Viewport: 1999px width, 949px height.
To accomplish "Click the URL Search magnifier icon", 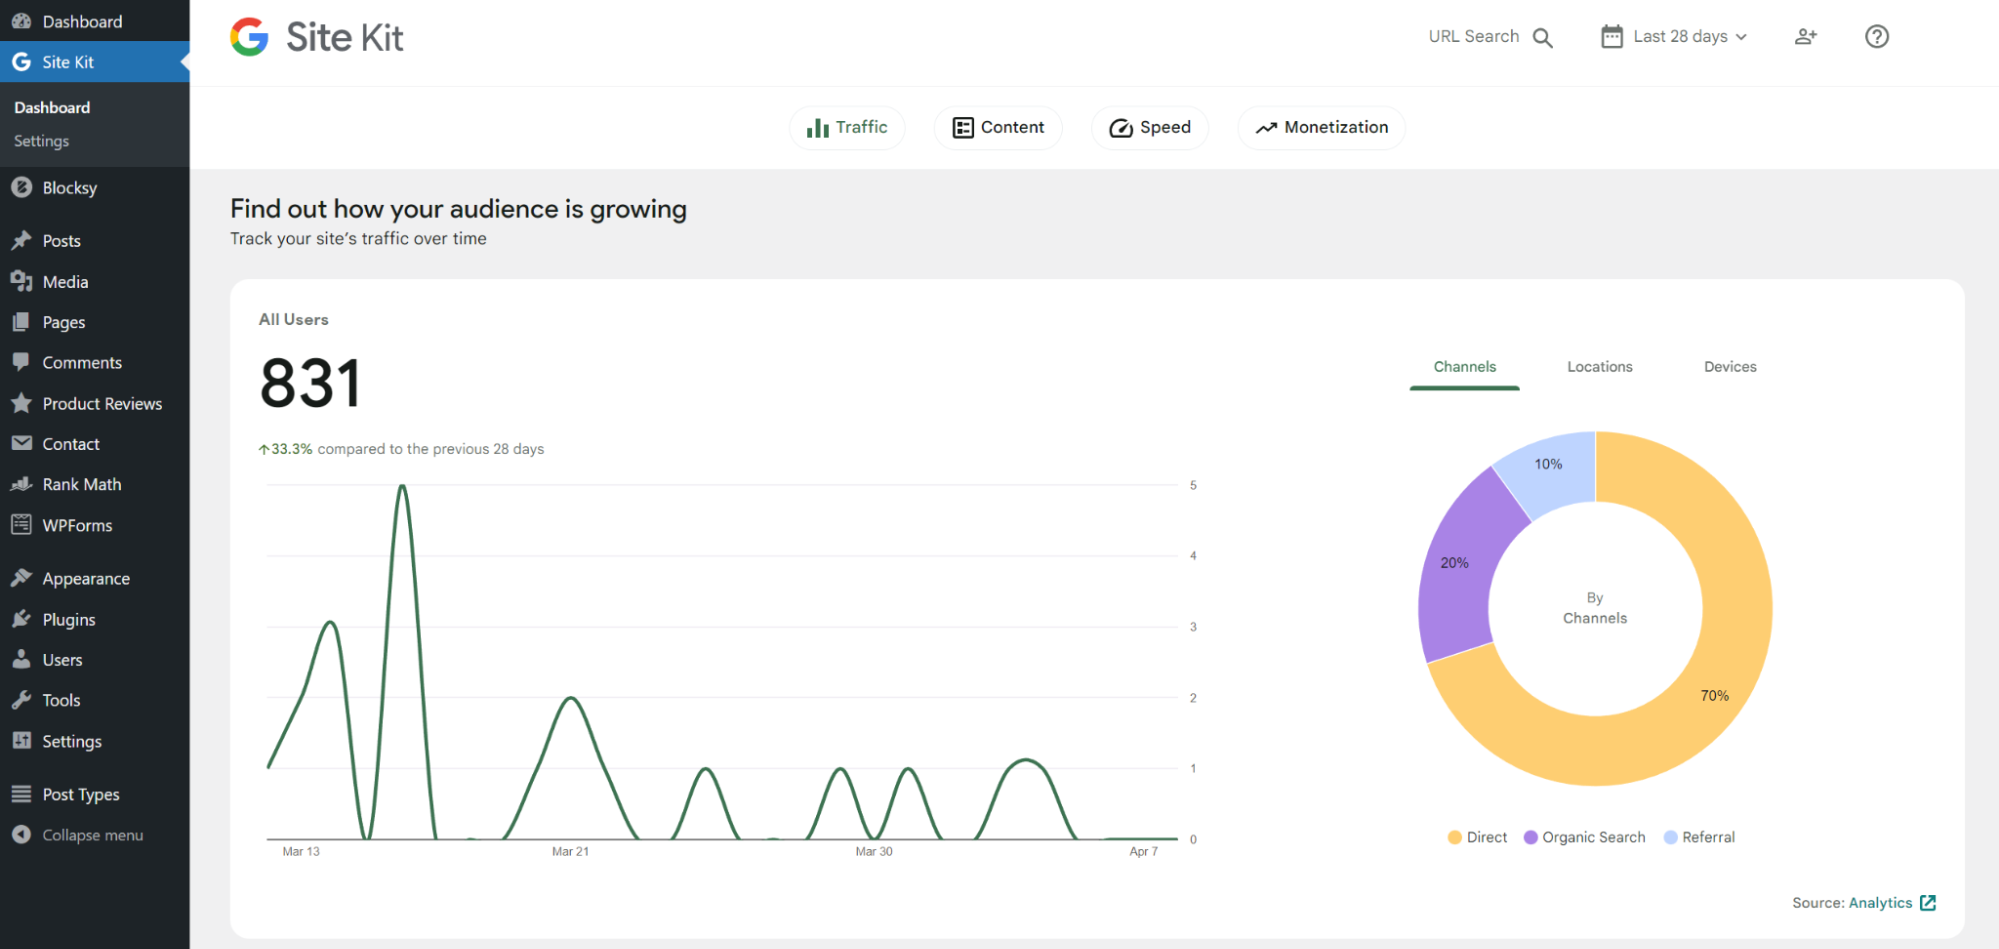I will [1543, 38].
